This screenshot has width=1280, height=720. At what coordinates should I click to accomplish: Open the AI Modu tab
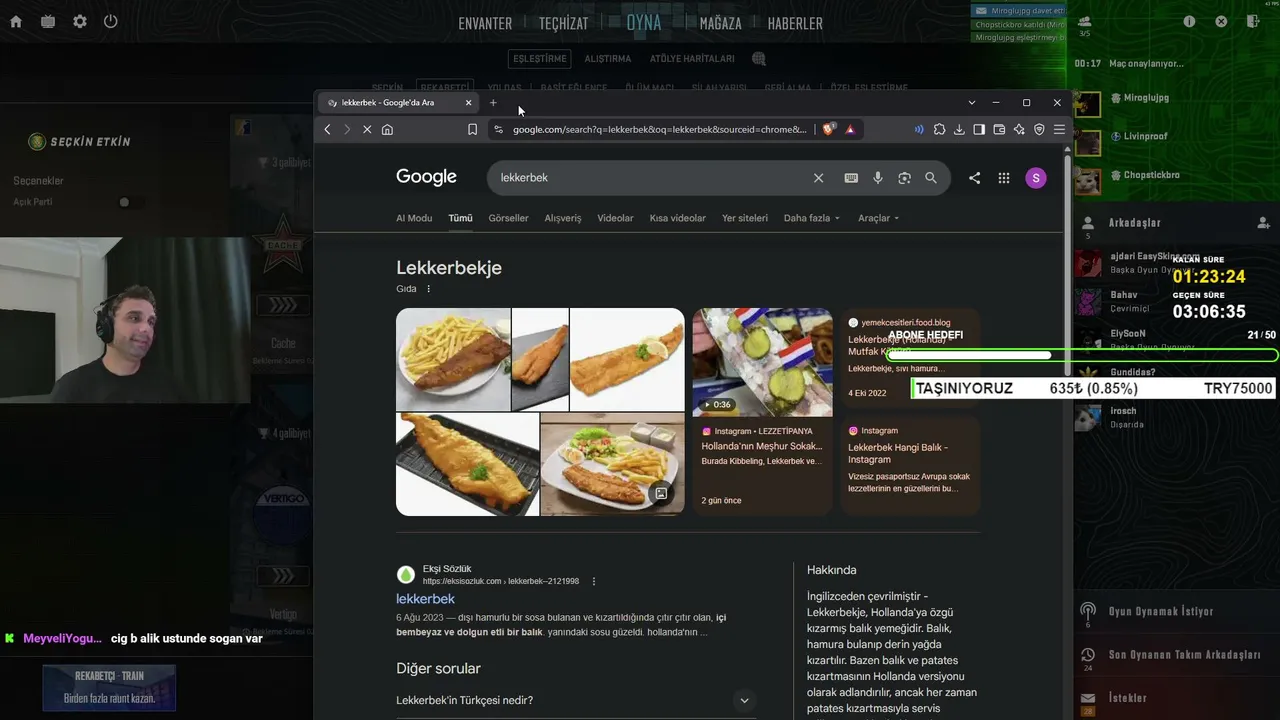pyautogui.click(x=414, y=218)
